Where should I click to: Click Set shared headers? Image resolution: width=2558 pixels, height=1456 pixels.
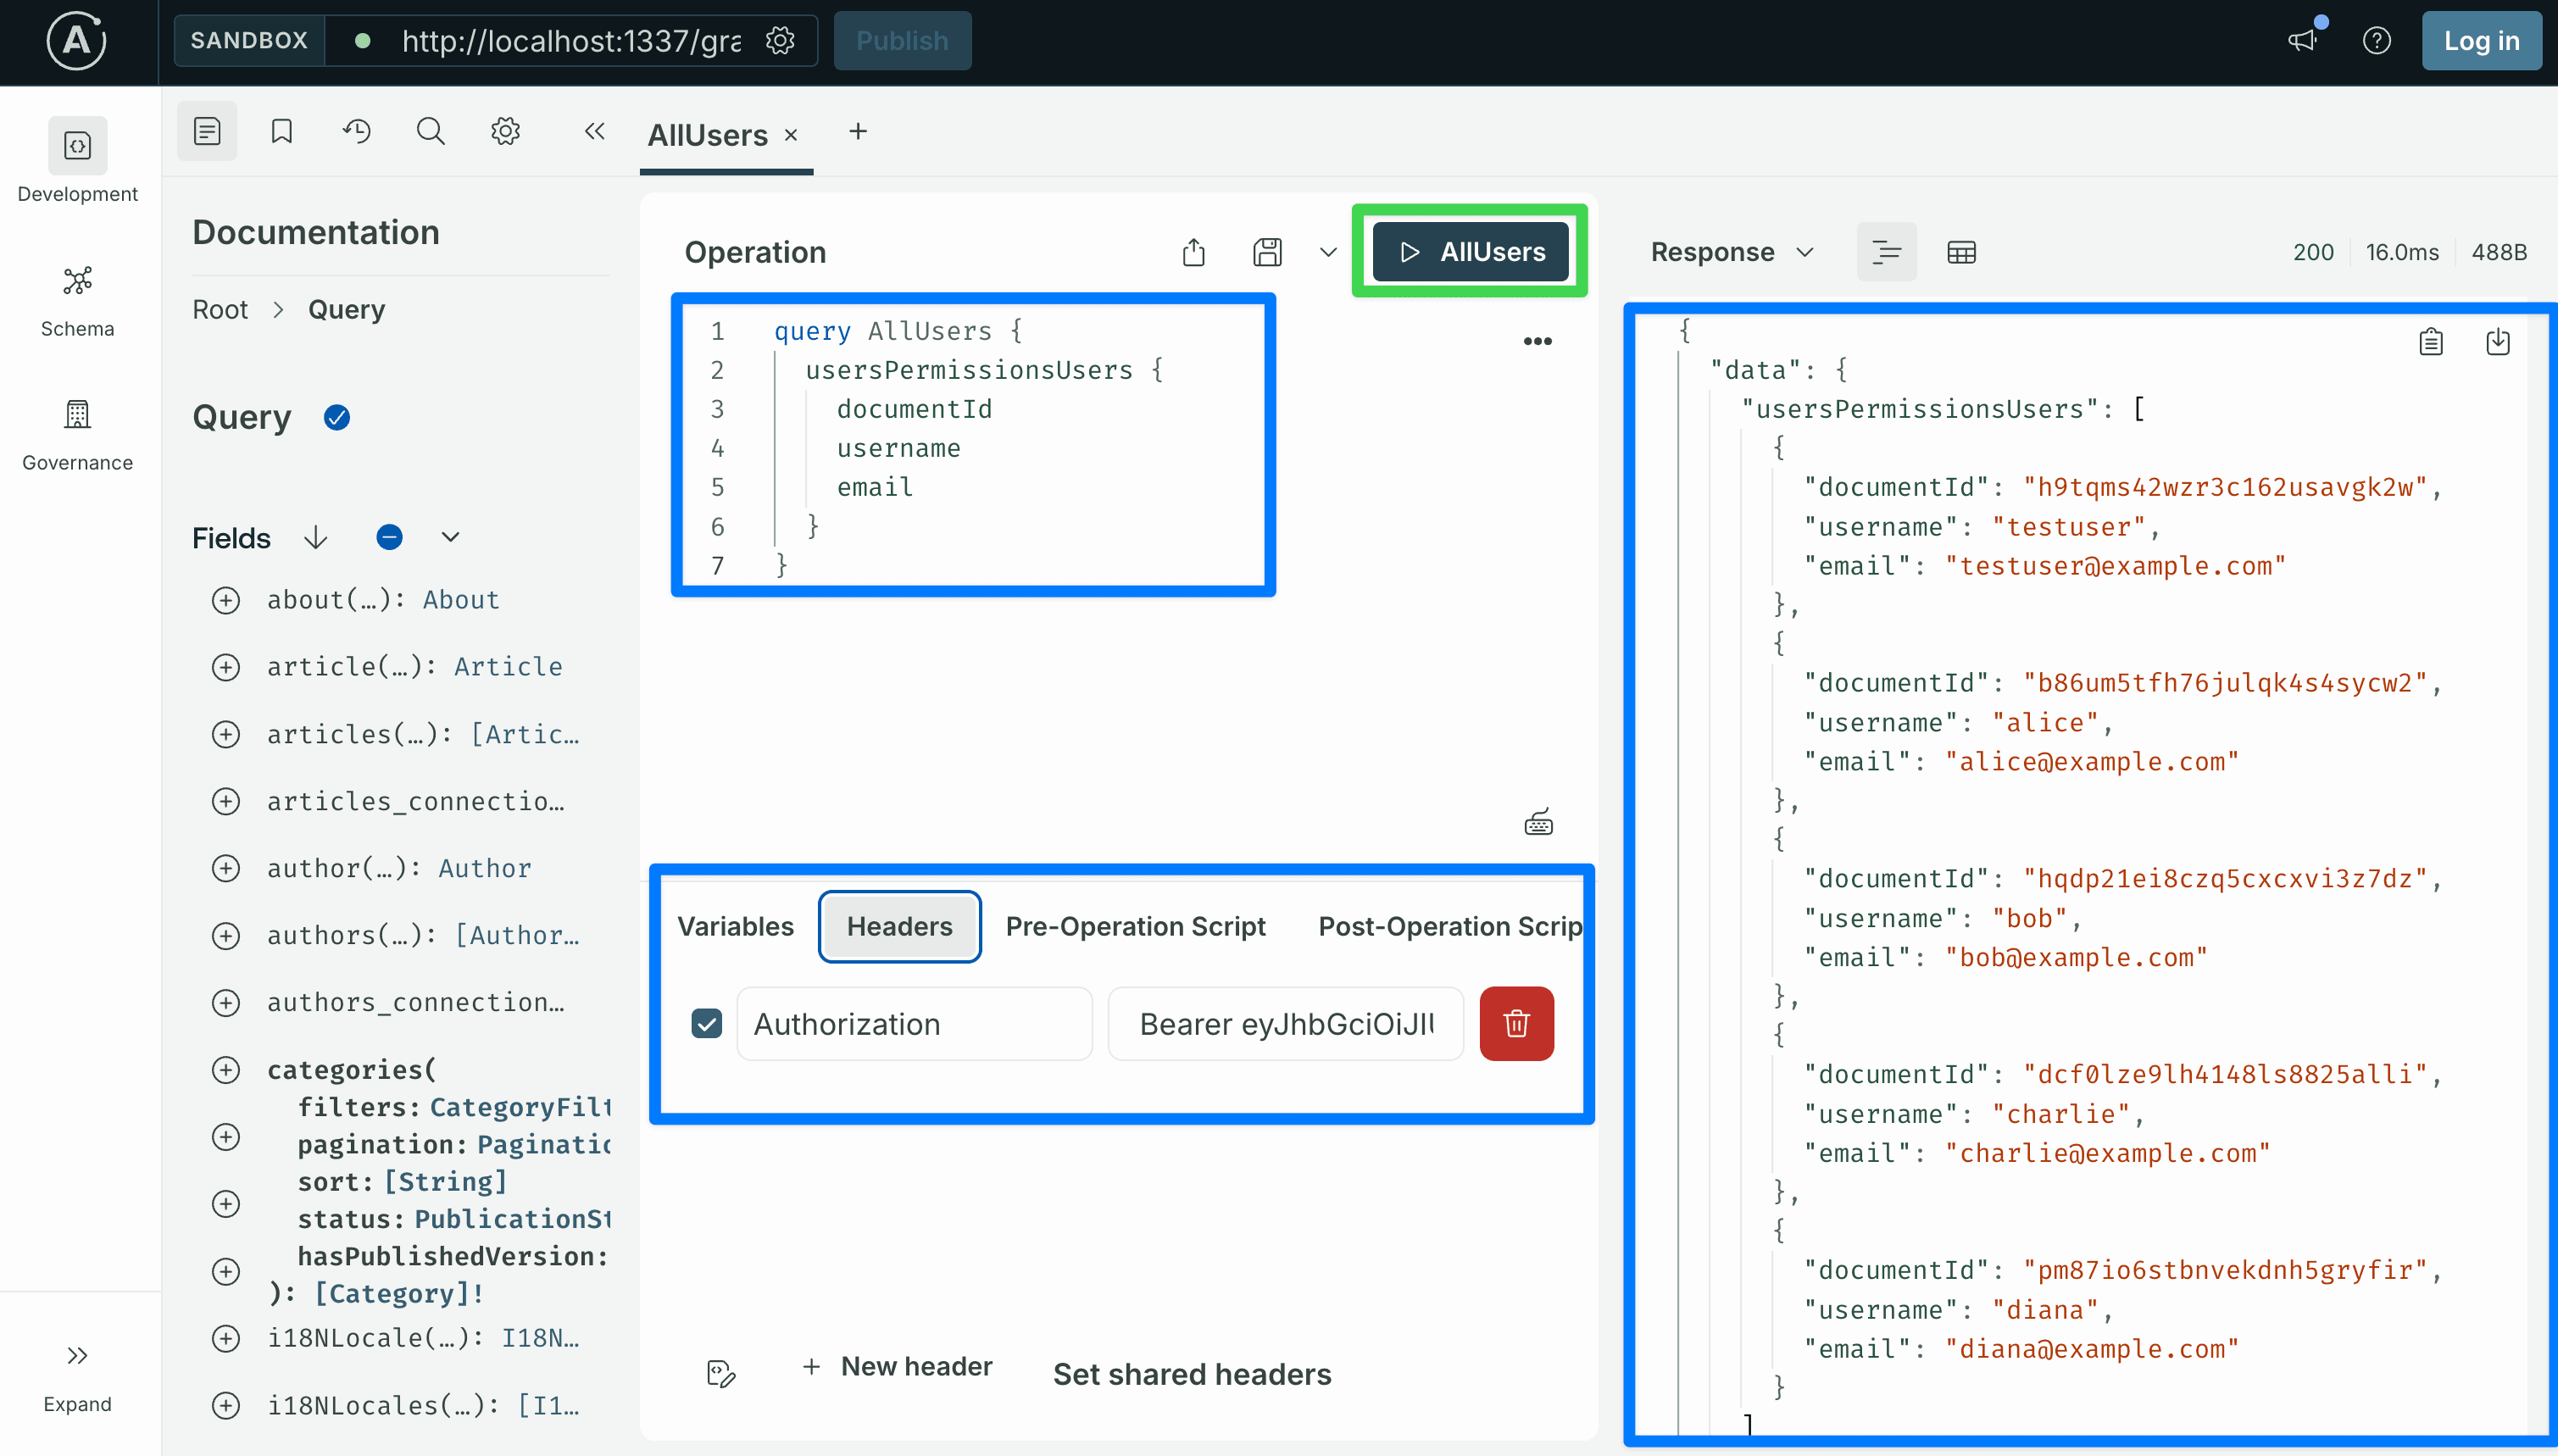pyautogui.click(x=1192, y=1374)
